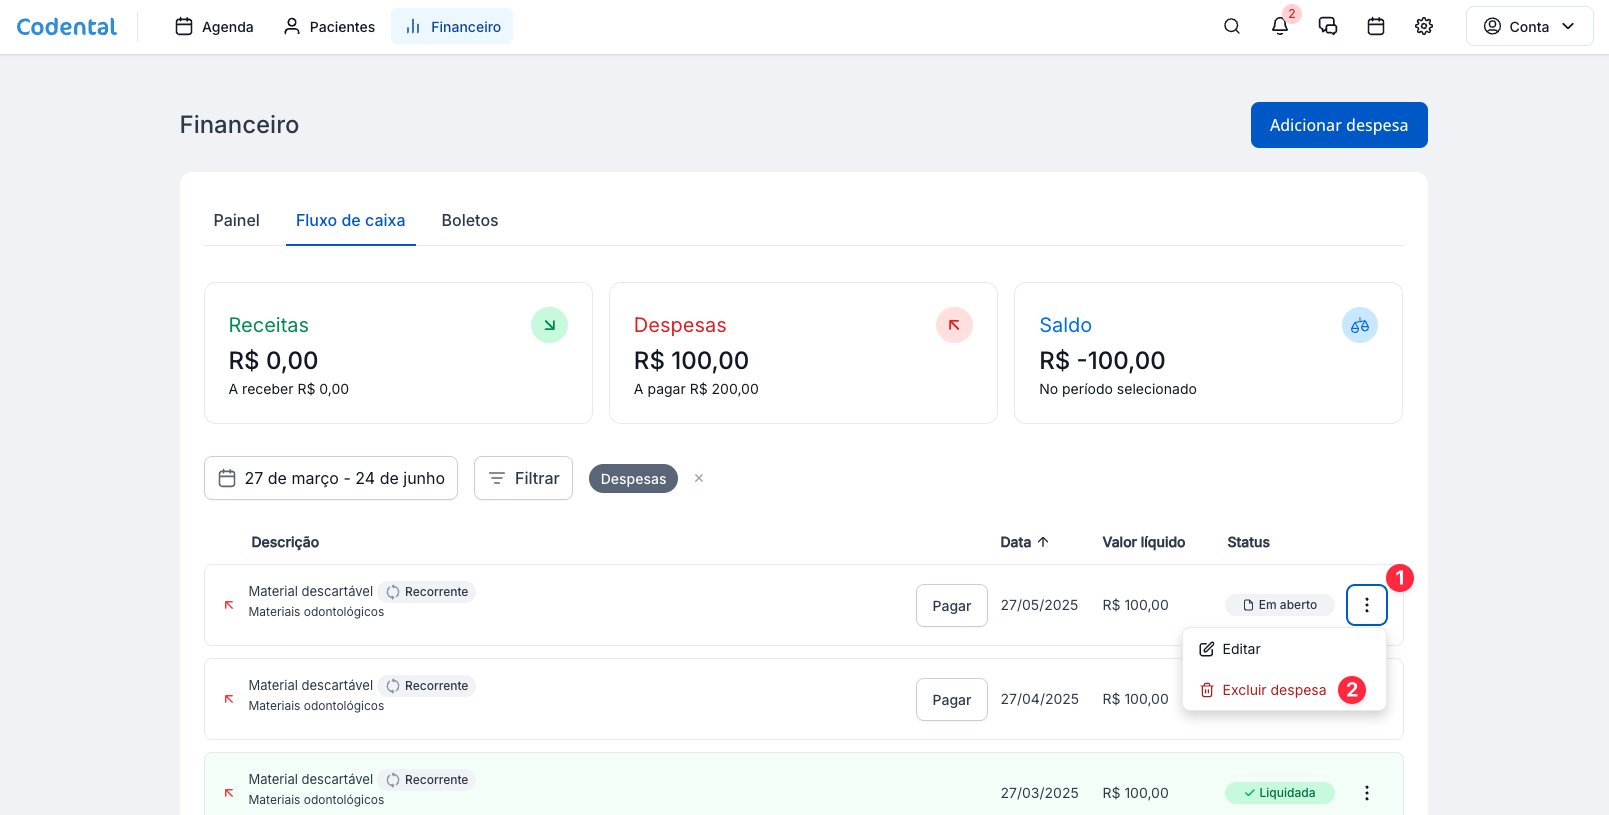Image resolution: width=1609 pixels, height=815 pixels.
Task: Click the calendar icon in top bar
Action: (1376, 27)
